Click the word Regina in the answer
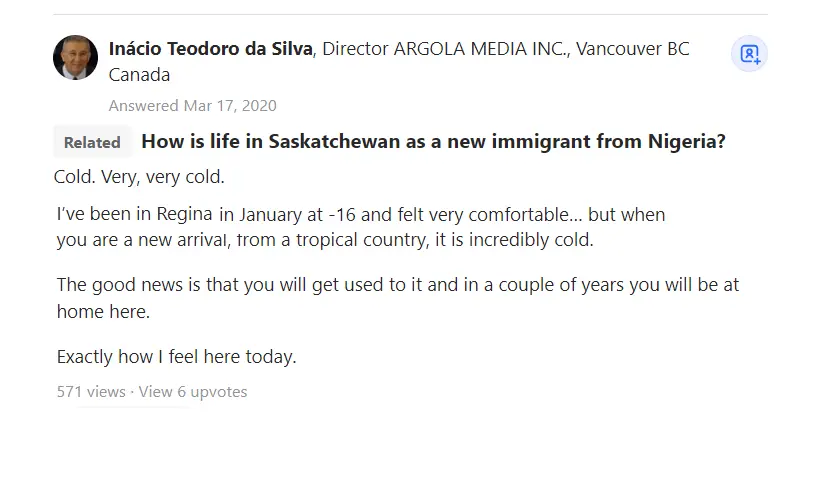This screenshot has height=487, width=826. pos(184,214)
